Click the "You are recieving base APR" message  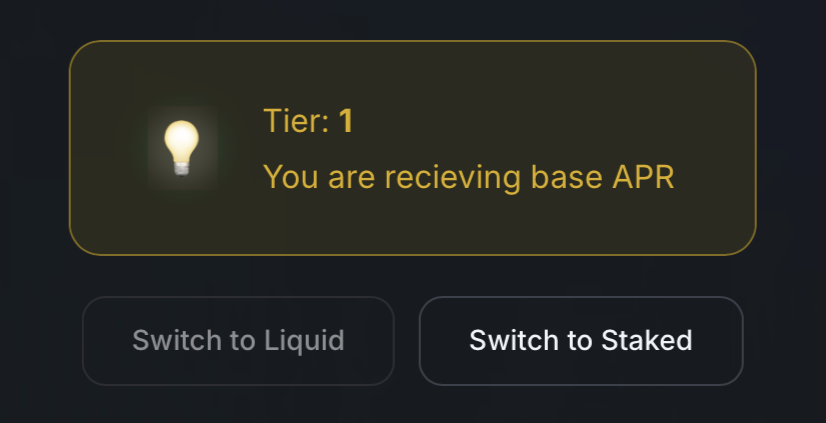point(468,177)
